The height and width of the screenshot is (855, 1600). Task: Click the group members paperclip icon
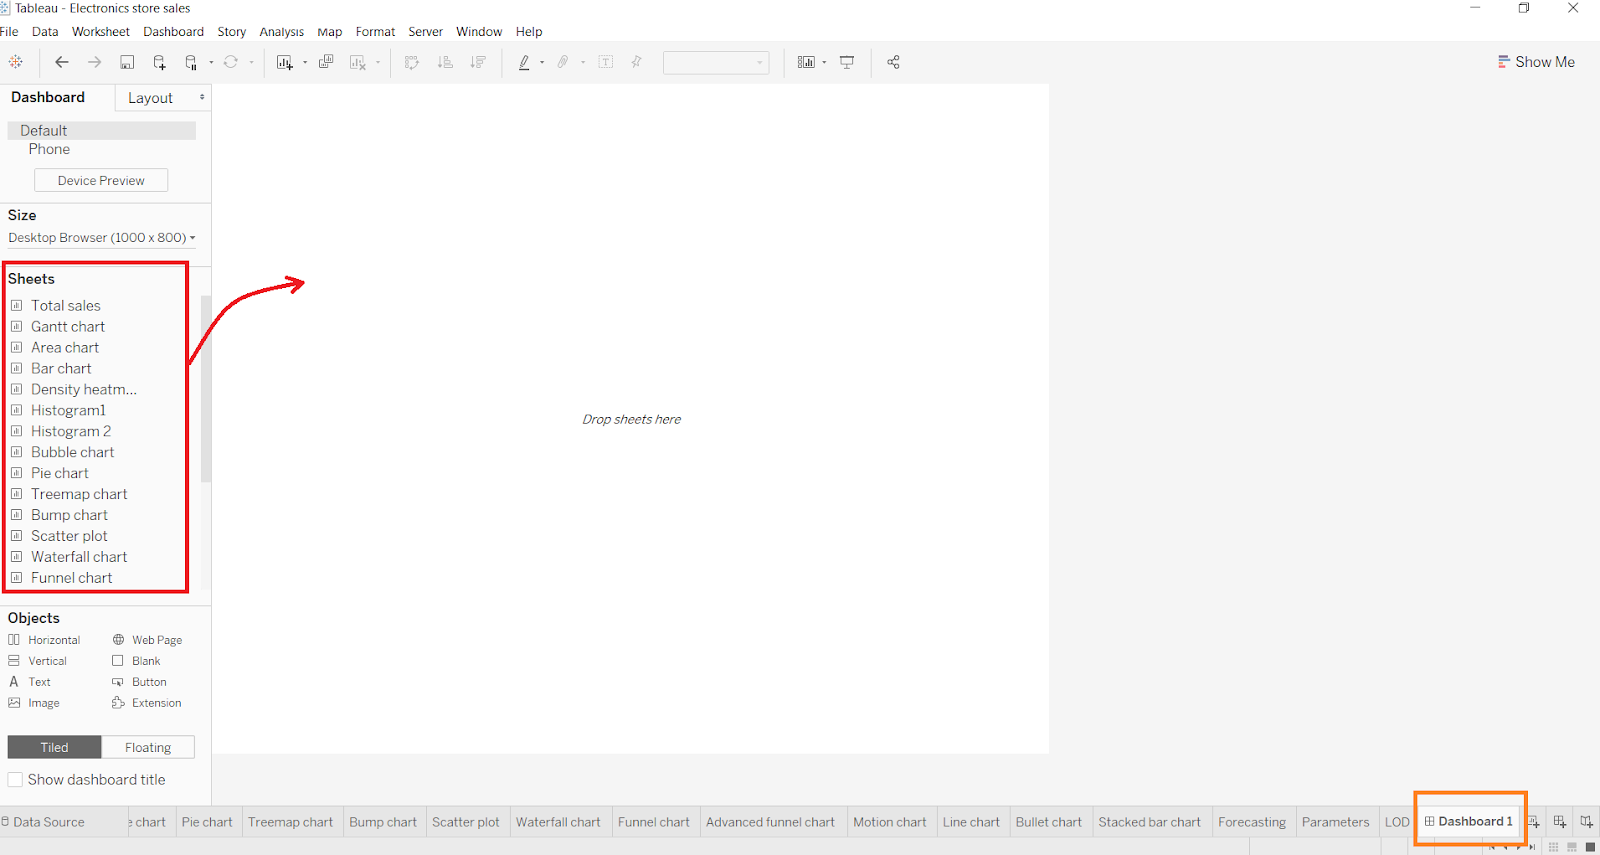[564, 62]
